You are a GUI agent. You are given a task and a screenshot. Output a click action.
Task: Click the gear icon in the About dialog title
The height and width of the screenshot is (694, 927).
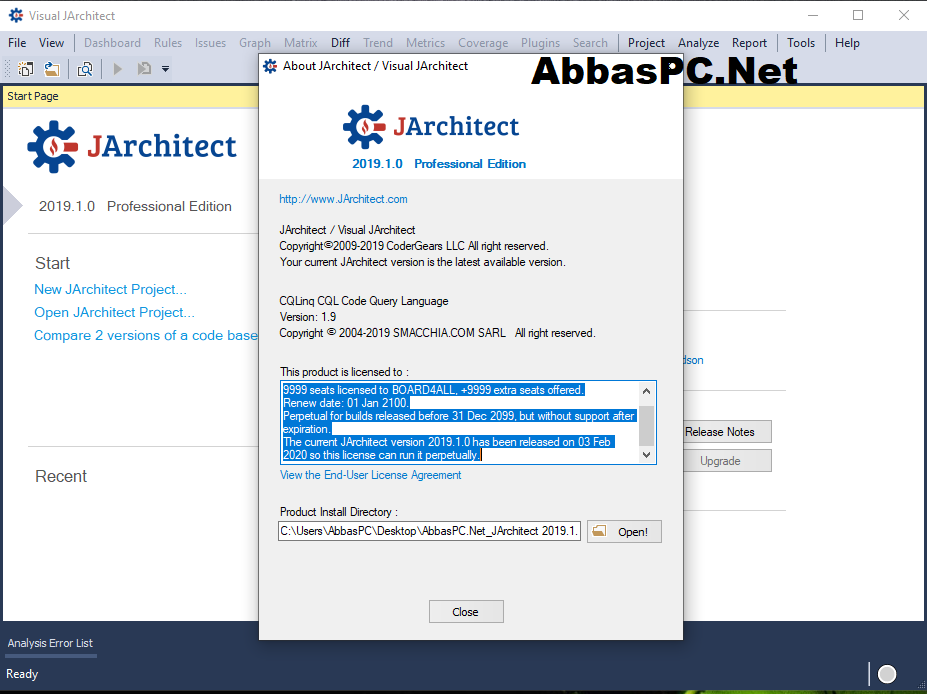tap(270, 66)
